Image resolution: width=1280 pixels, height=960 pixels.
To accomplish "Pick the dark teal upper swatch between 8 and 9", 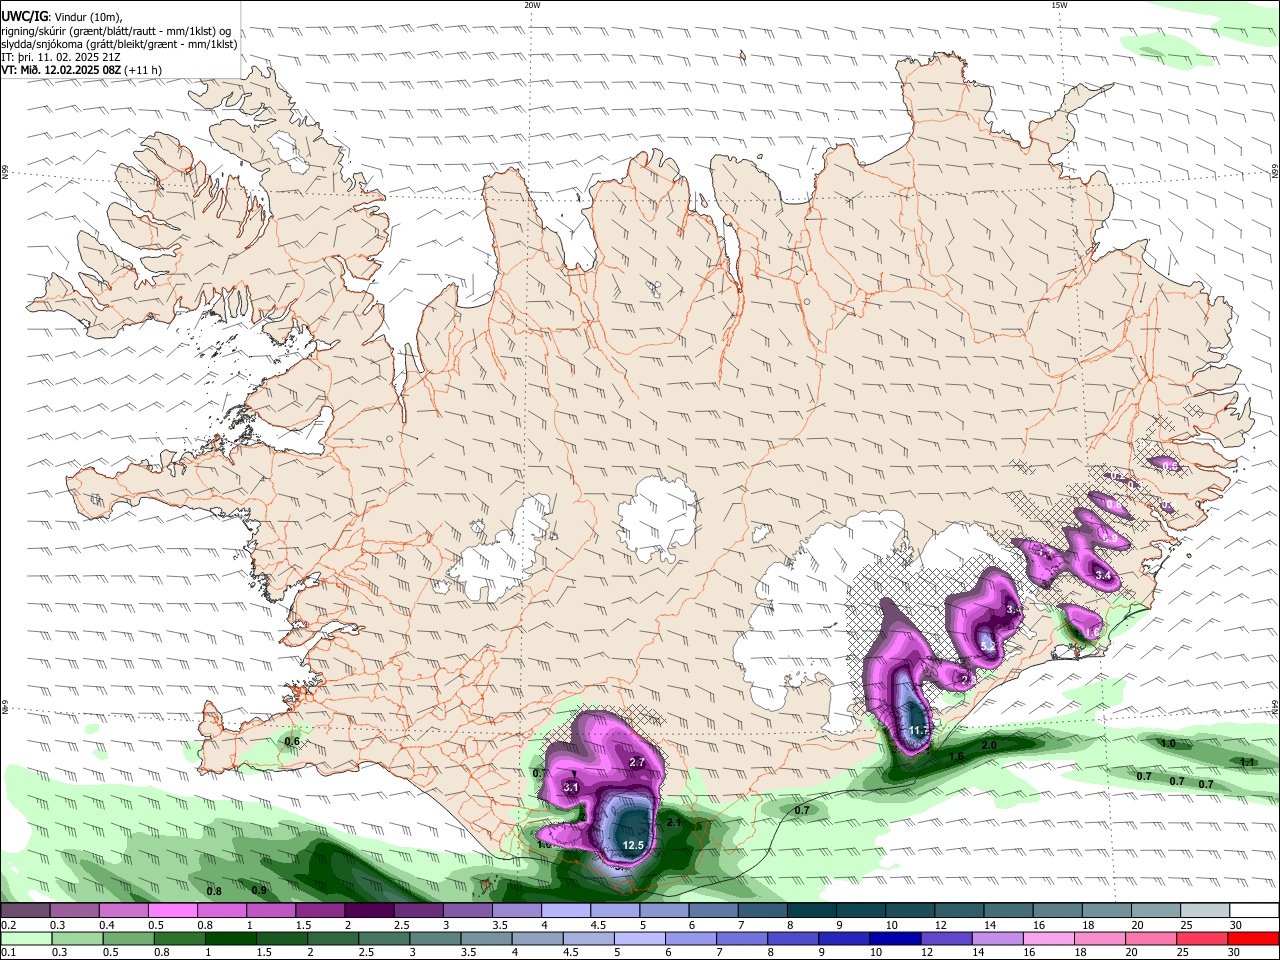I will pos(810,911).
